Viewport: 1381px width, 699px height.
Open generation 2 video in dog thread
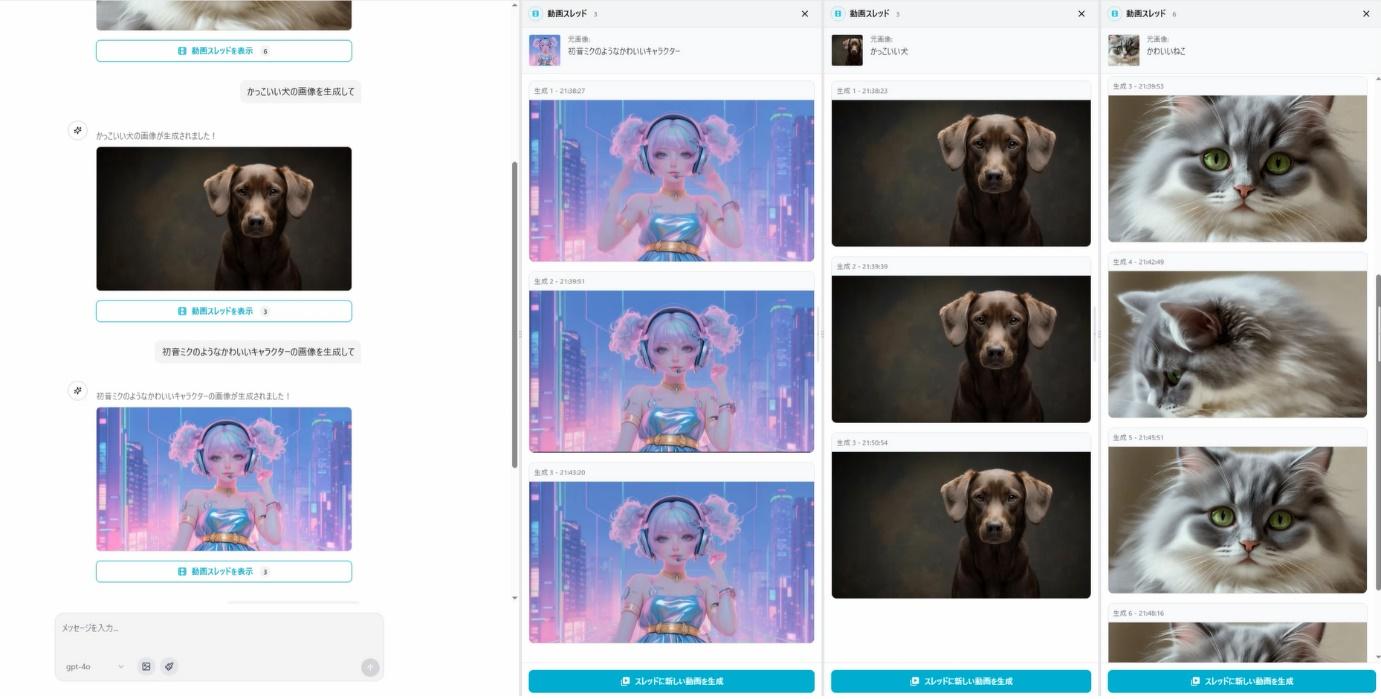pos(961,349)
